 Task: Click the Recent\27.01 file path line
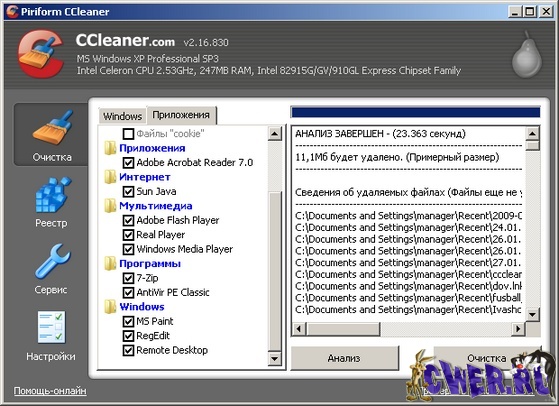point(409,263)
